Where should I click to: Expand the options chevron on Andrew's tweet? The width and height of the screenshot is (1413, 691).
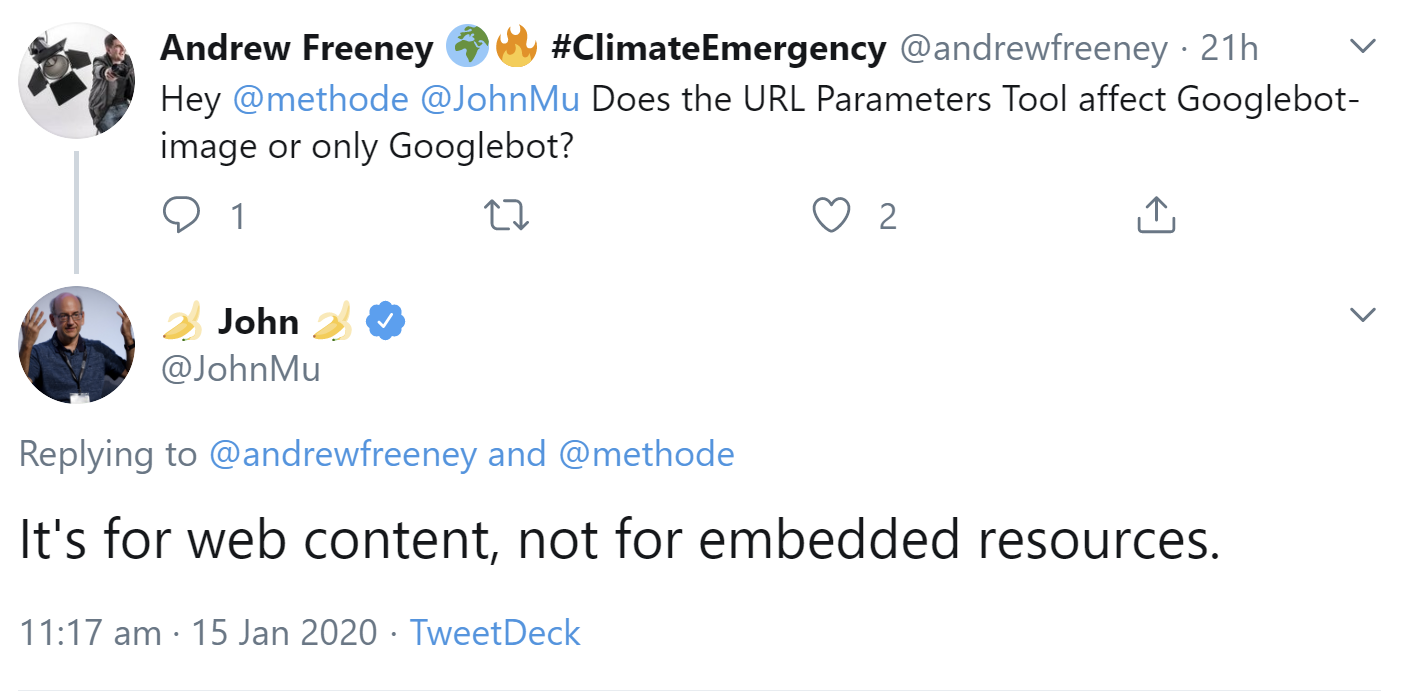pyautogui.click(x=1362, y=46)
